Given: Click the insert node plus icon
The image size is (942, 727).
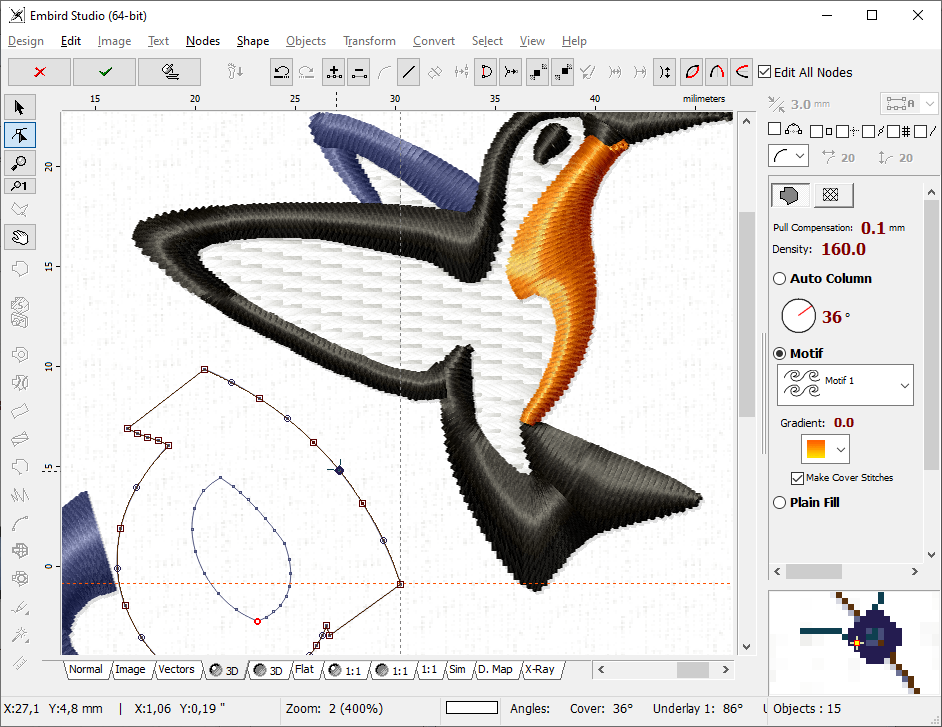Looking at the screenshot, I should tap(335, 71).
